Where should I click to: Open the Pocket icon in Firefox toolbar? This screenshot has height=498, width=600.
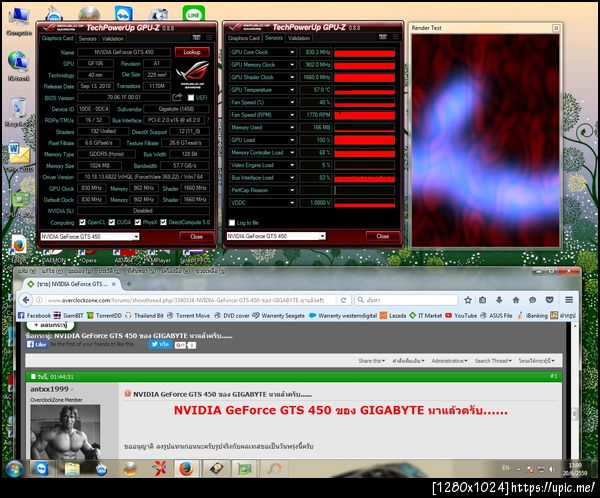pos(549,300)
